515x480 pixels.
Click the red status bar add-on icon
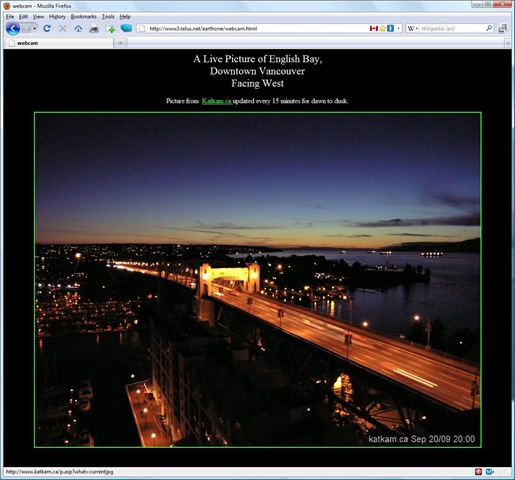tap(478, 472)
